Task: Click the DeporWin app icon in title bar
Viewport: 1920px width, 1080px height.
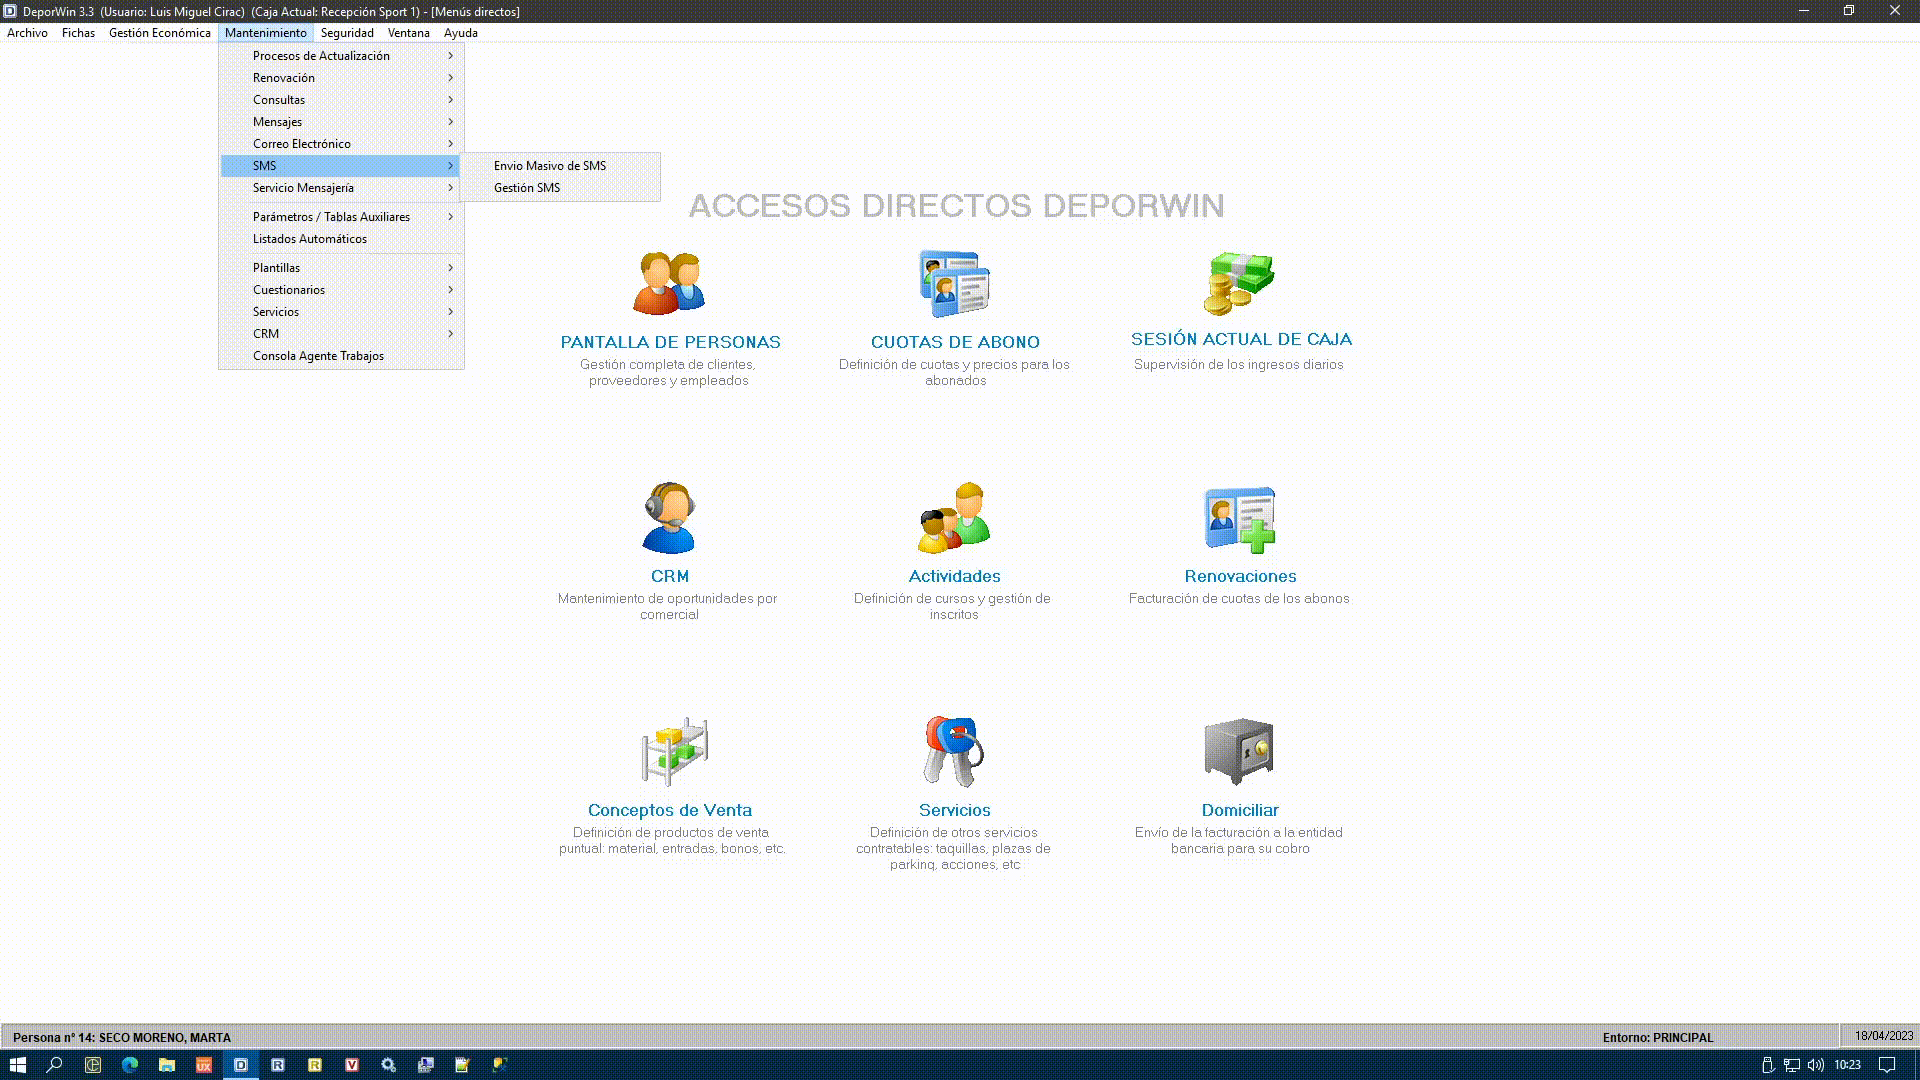Action: [x=9, y=11]
